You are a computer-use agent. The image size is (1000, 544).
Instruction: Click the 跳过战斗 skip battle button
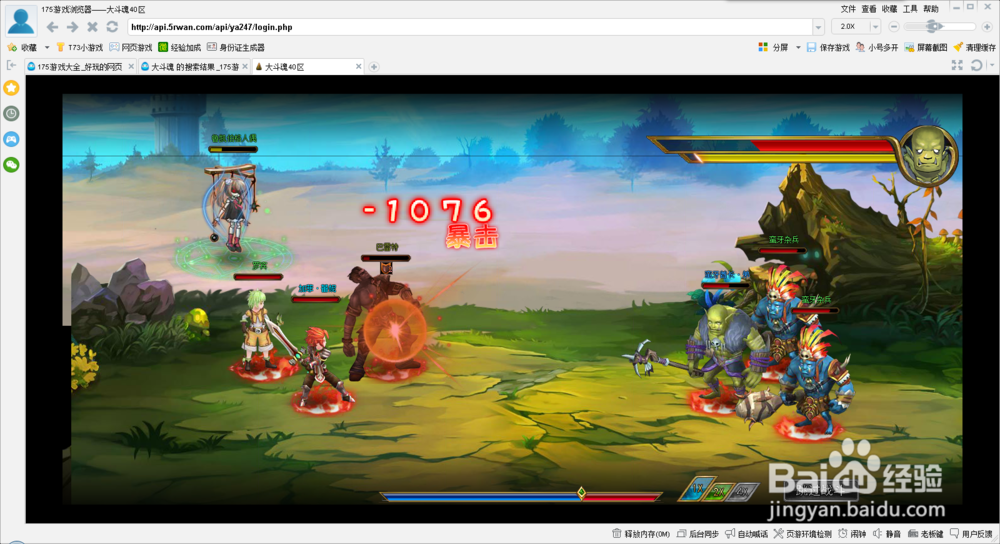pyautogui.click(x=821, y=490)
